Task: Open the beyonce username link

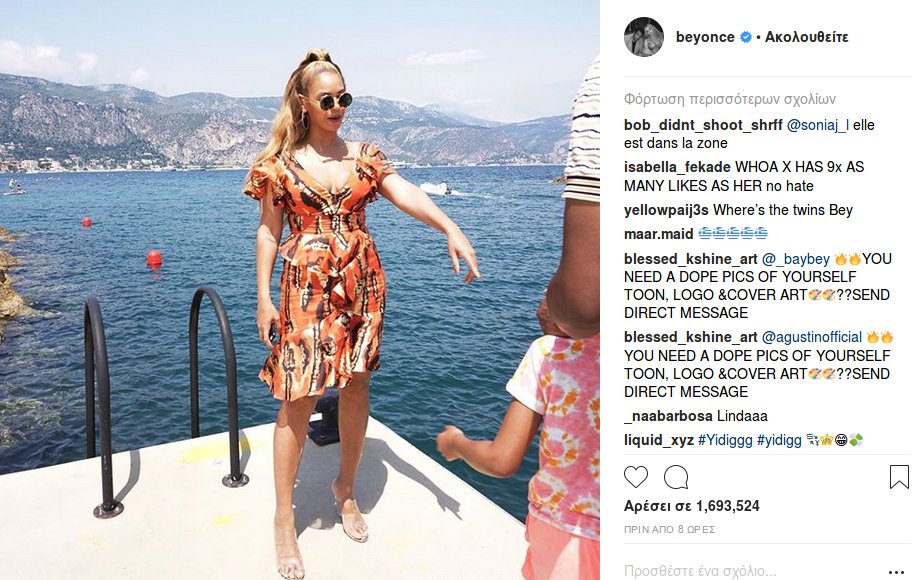Action: pos(705,37)
